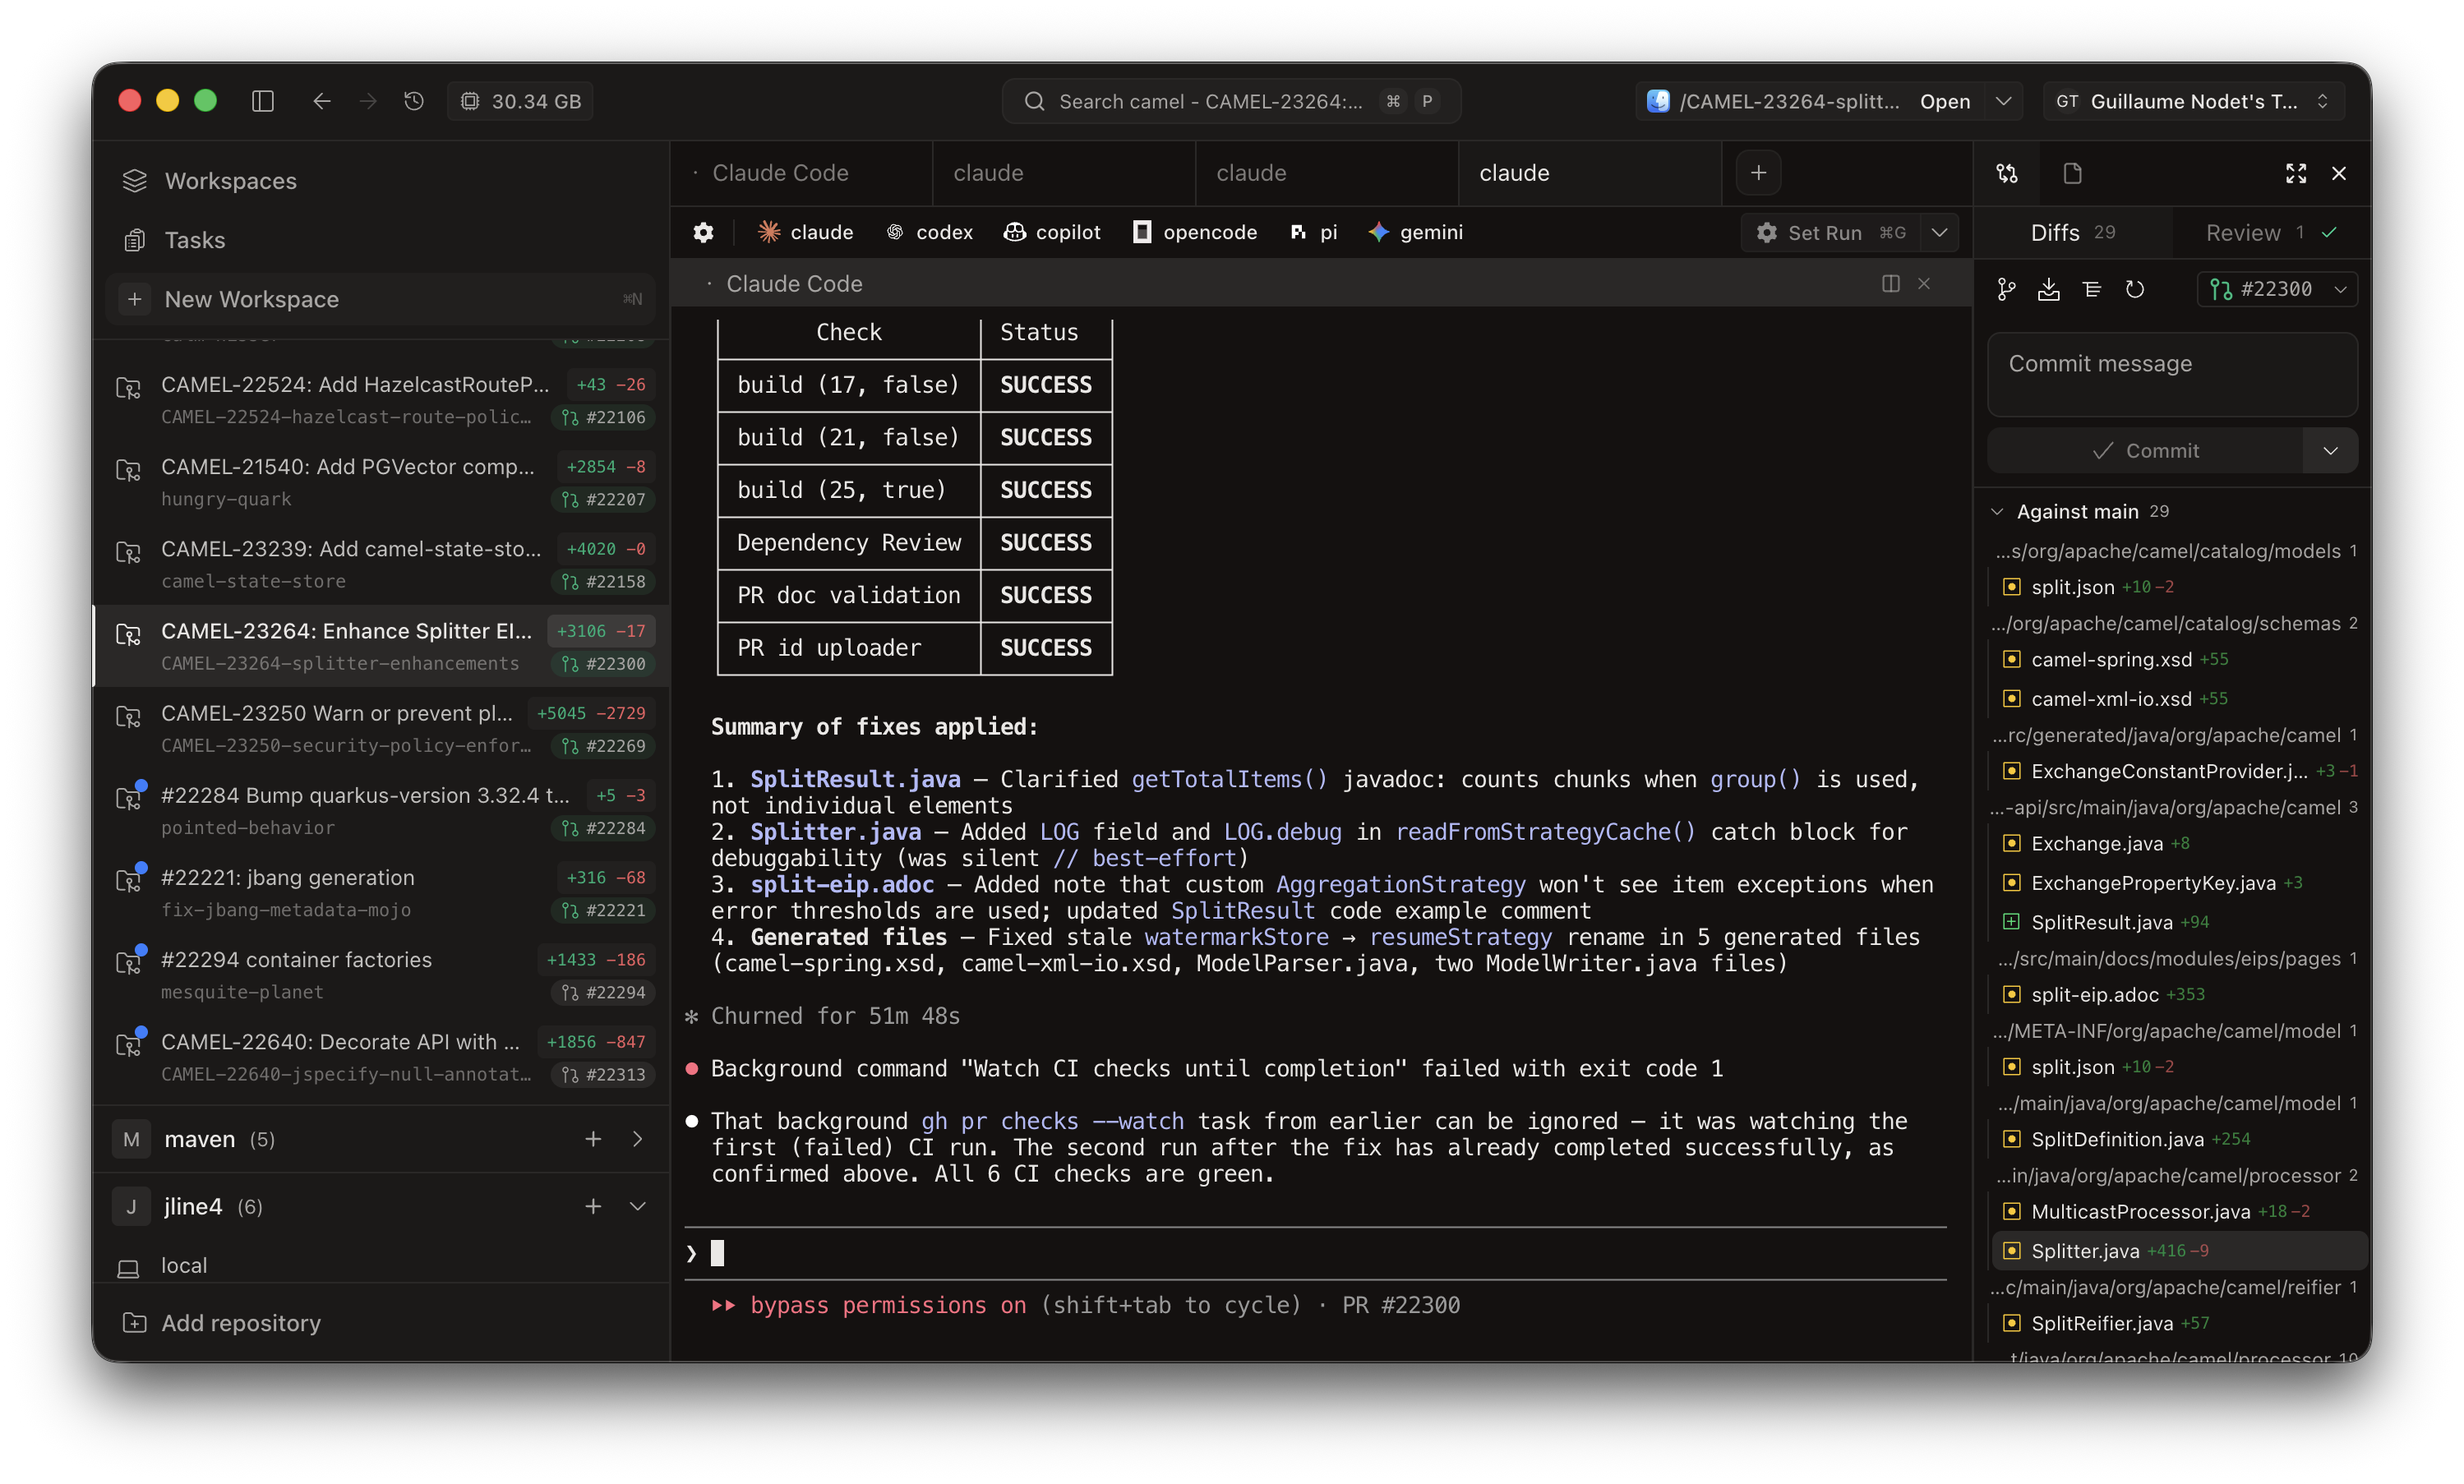This screenshot has height=1484, width=2464.
Task: Open the terminal settings gear icon
Action: 703,232
